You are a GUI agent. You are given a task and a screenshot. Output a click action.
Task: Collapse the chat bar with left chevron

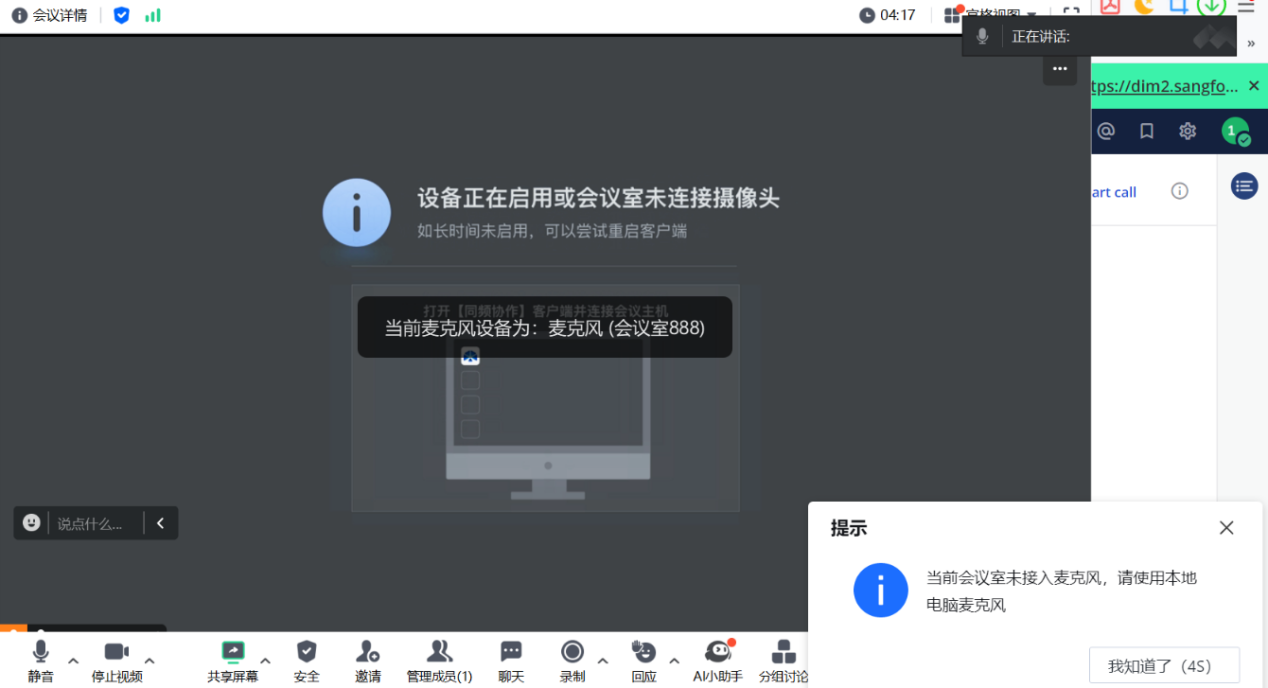coord(160,523)
